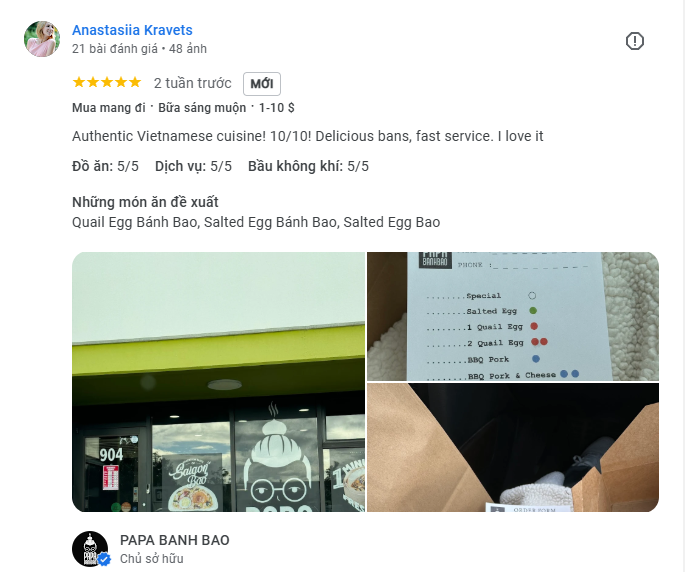Click the 'Bầu không khí: 5/5' rating
The image size is (685, 572).
[308, 166]
